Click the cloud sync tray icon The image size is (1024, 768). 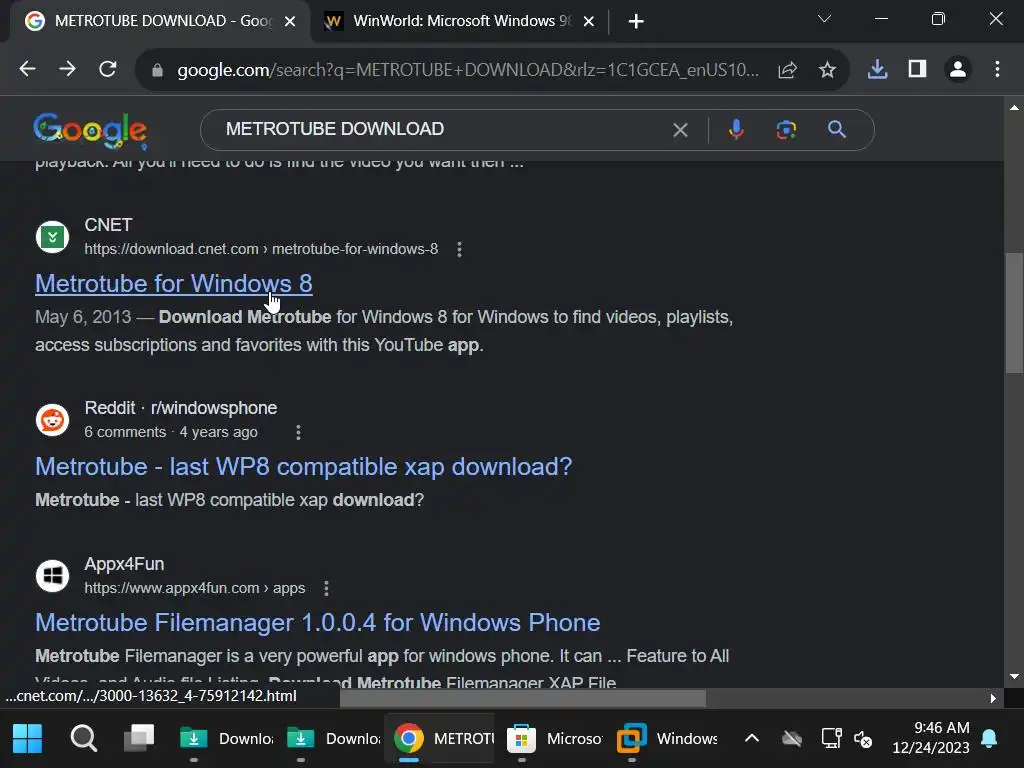[x=792, y=739]
